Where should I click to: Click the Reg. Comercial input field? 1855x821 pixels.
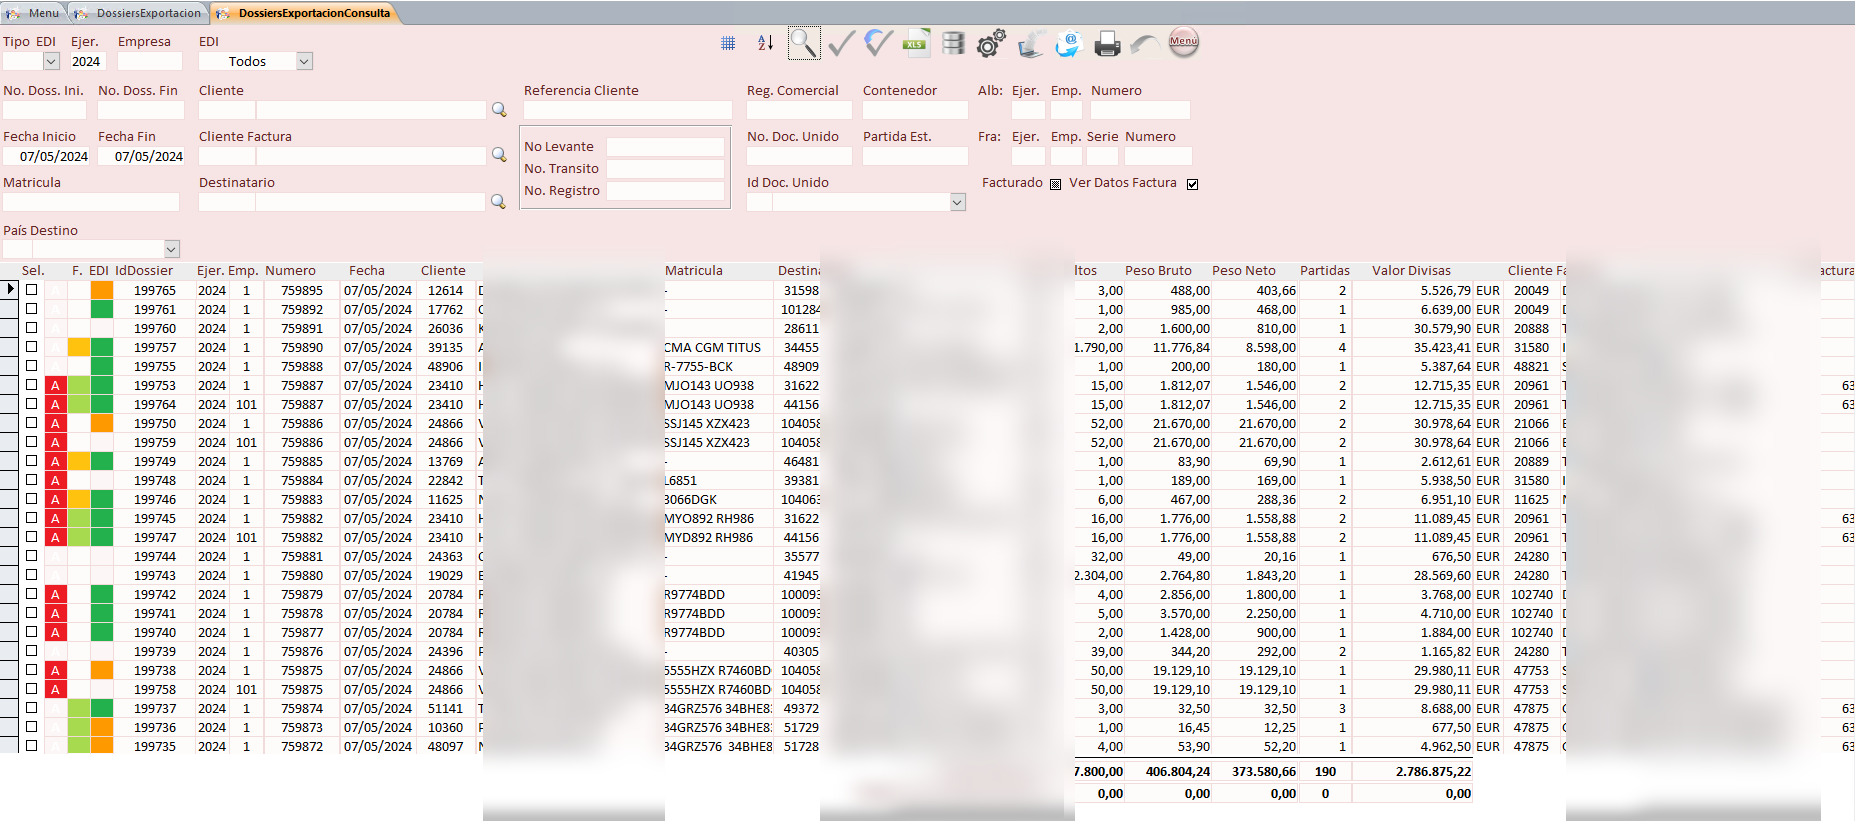point(799,110)
